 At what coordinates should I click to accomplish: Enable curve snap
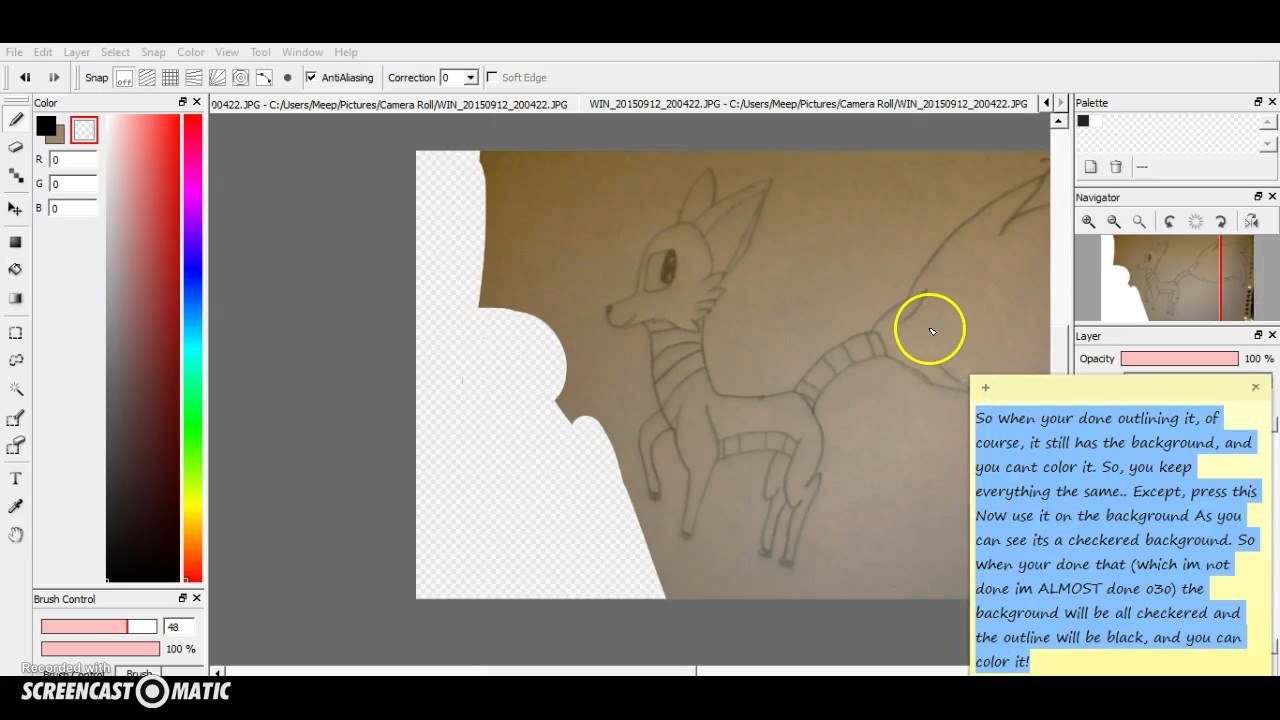(x=264, y=77)
